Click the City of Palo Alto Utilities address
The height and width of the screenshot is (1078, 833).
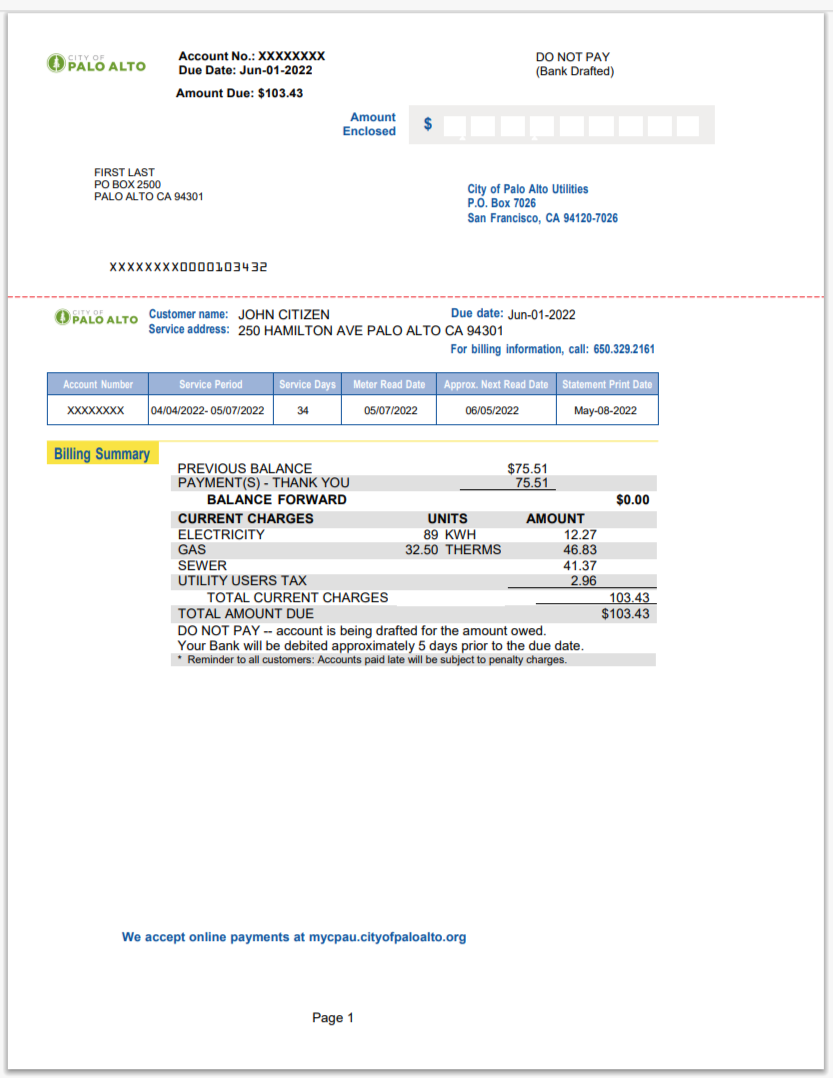[x=542, y=203]
